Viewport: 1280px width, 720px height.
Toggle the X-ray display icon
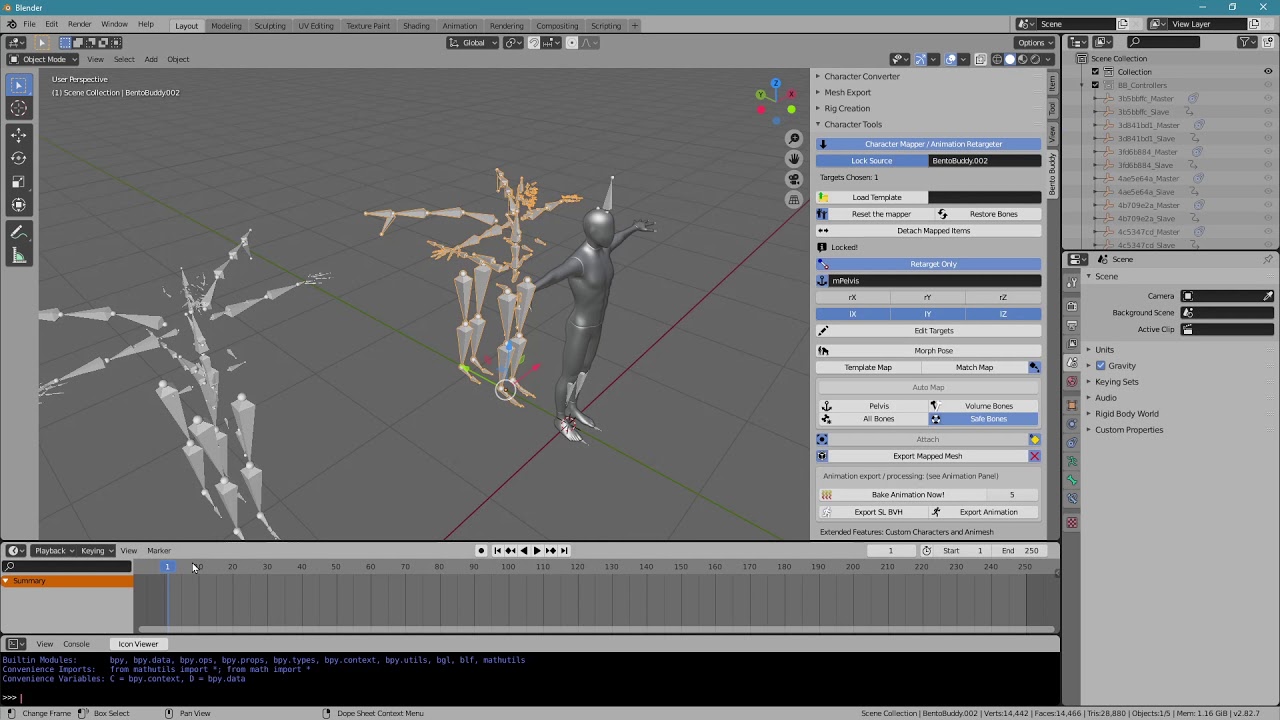pyautogui.click(x=980, y=60)
